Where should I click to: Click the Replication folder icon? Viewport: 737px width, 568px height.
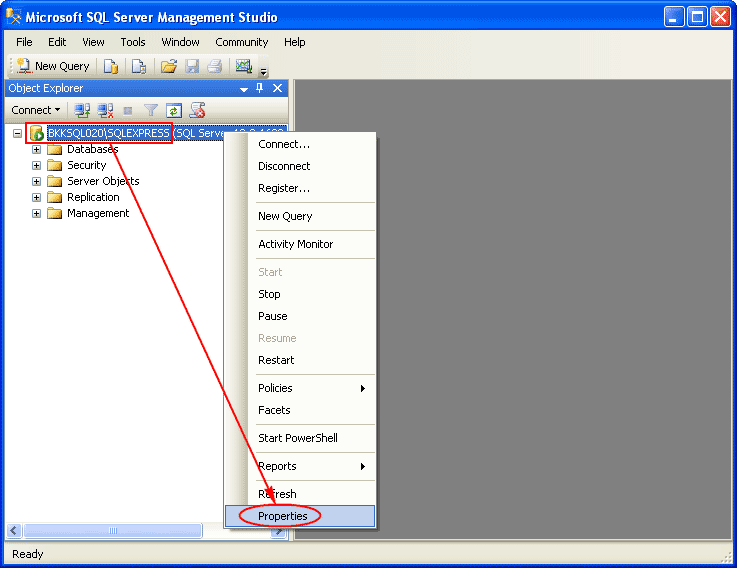coord(55,197)
